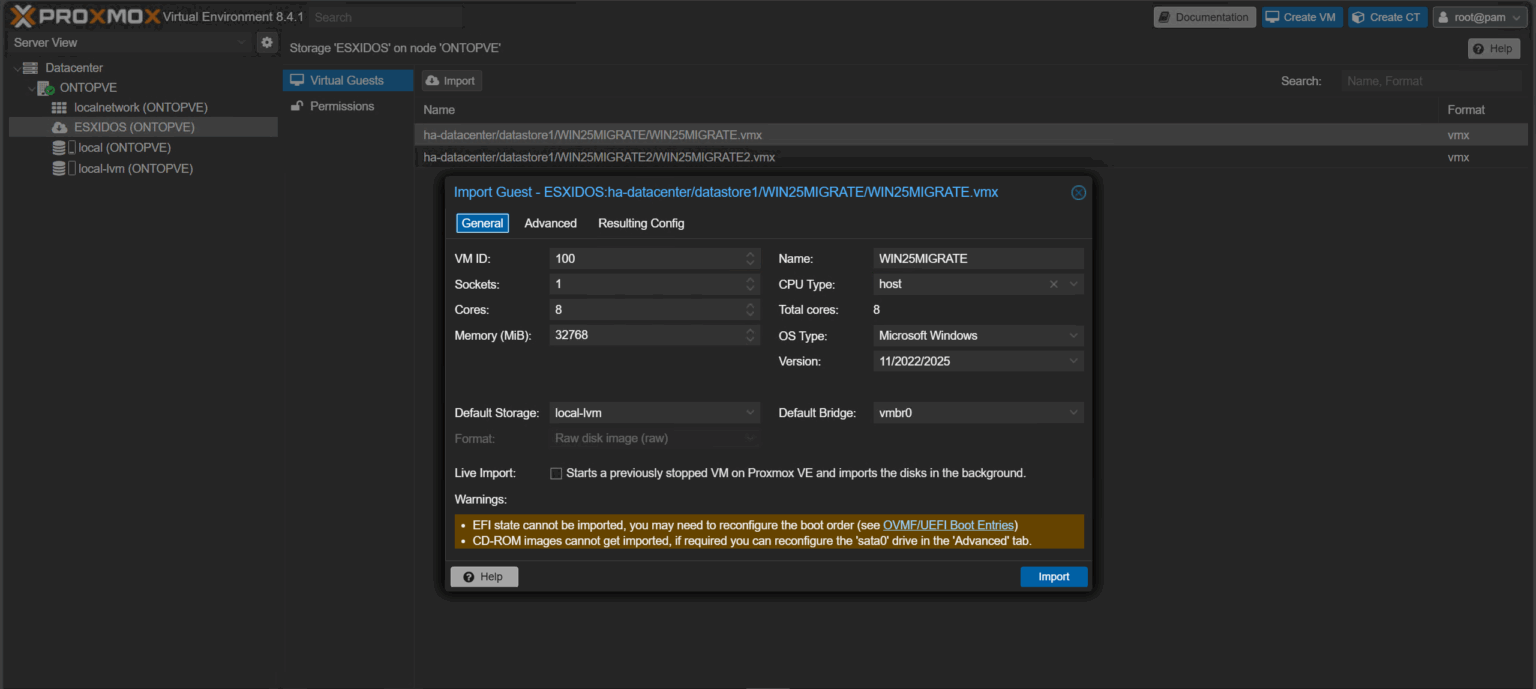Enable the Live Import checkbox
Viewport: 1536px width, 689px height.
556,473
